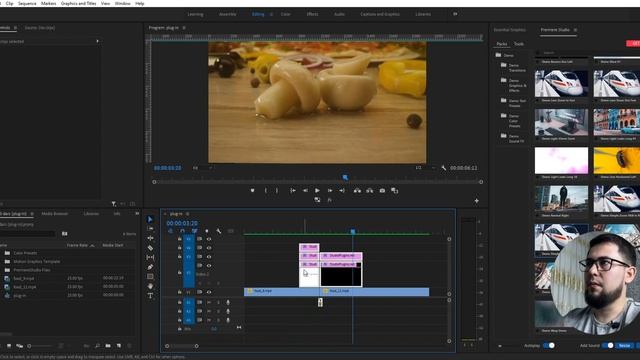Select the Ripple Edit tool
This screenshot has width=640, height=360.
point(150,238)
